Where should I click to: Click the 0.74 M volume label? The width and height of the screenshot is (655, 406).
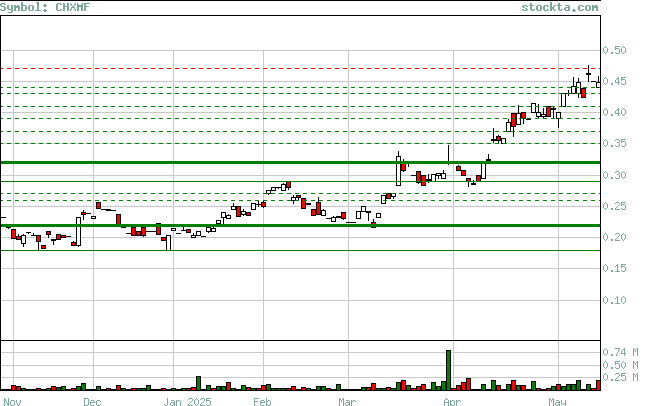pyautogui.click(x=620, y=352)
